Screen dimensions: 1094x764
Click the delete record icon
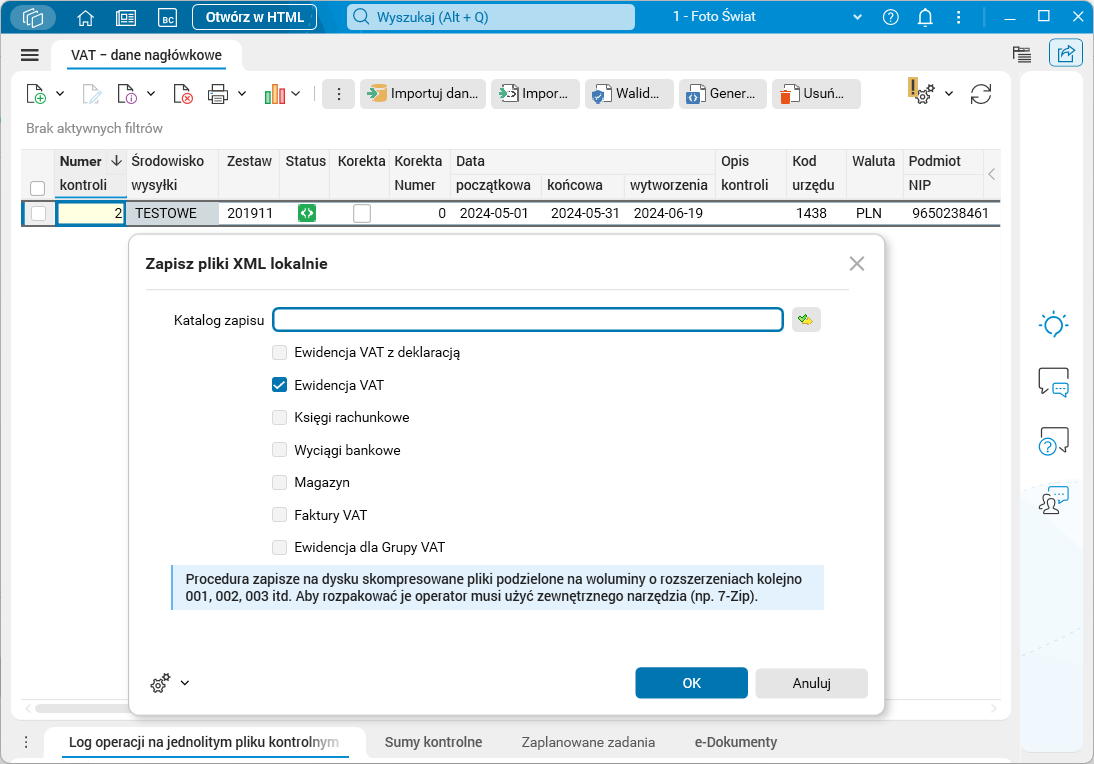(183, 93)
